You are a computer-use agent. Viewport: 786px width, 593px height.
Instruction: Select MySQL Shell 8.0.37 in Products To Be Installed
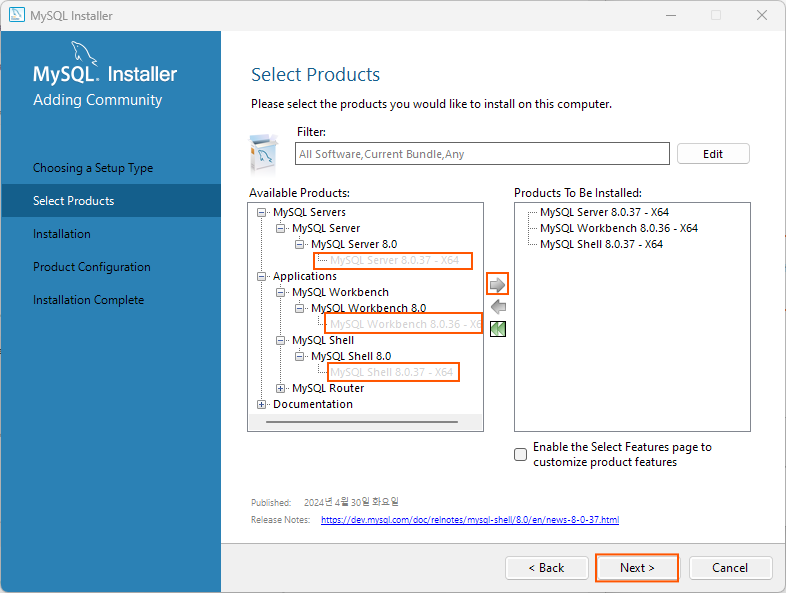click(601, 245)
